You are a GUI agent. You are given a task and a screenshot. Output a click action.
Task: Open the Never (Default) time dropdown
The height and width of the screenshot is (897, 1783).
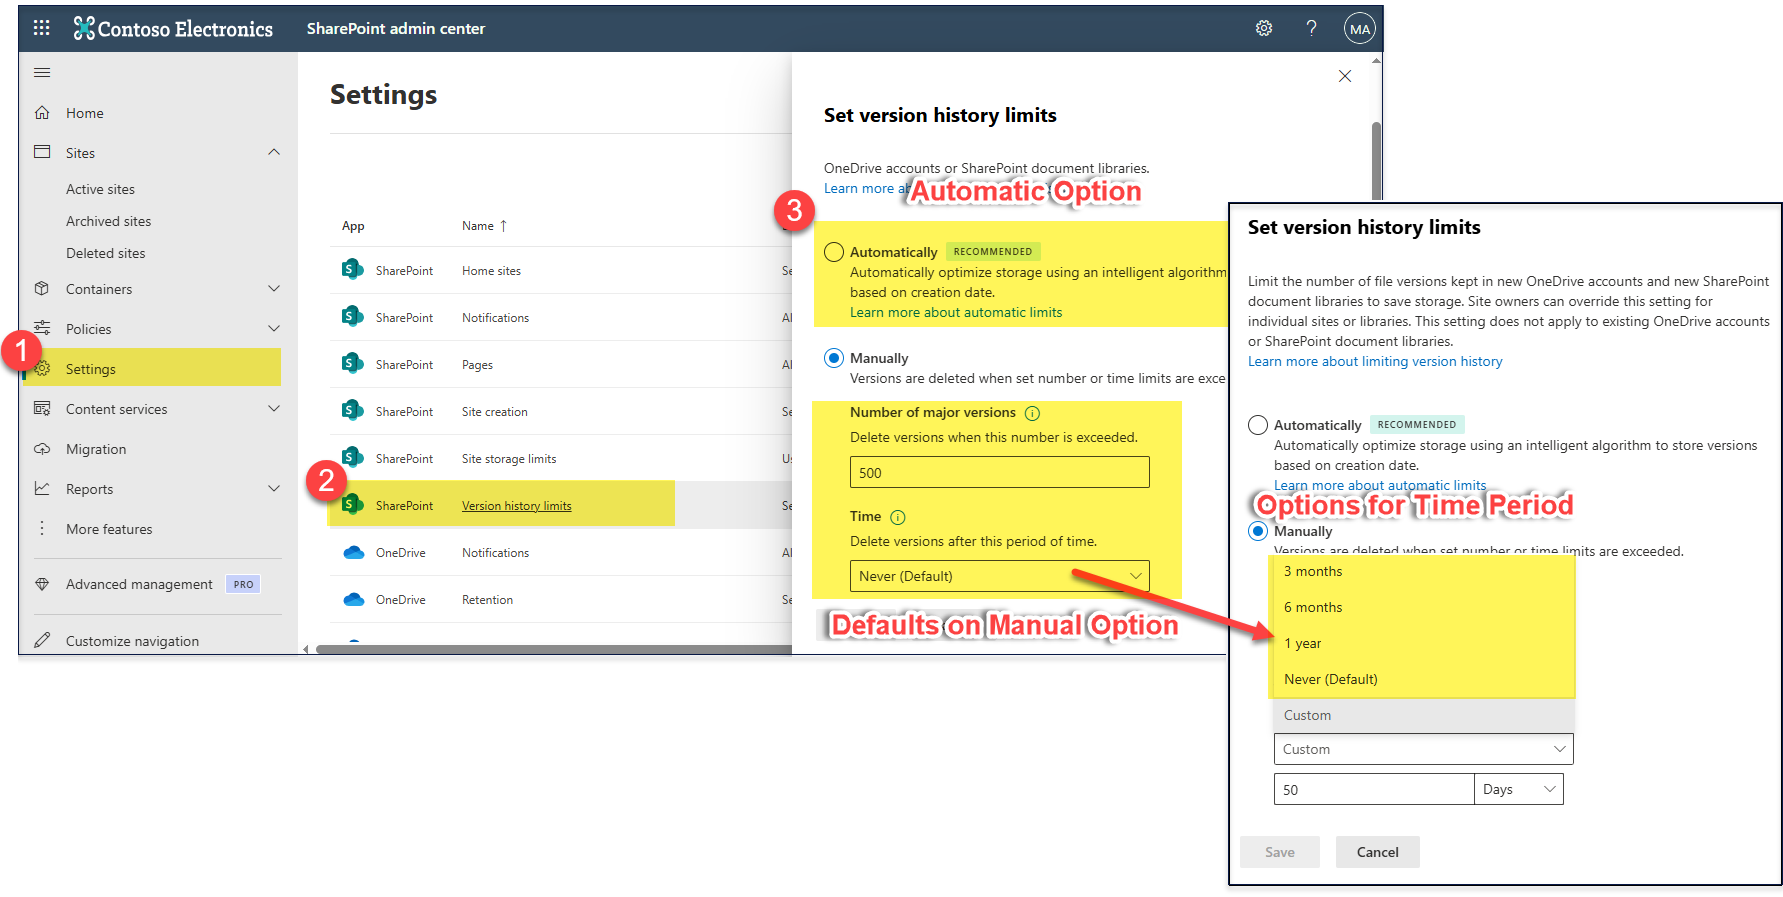tap(999, 576)
